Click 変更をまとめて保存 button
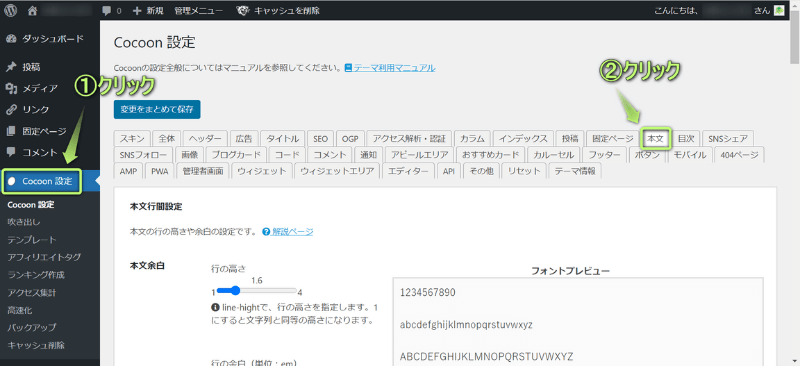The height and width of the screenshot is (366, 800). point(157,109)
